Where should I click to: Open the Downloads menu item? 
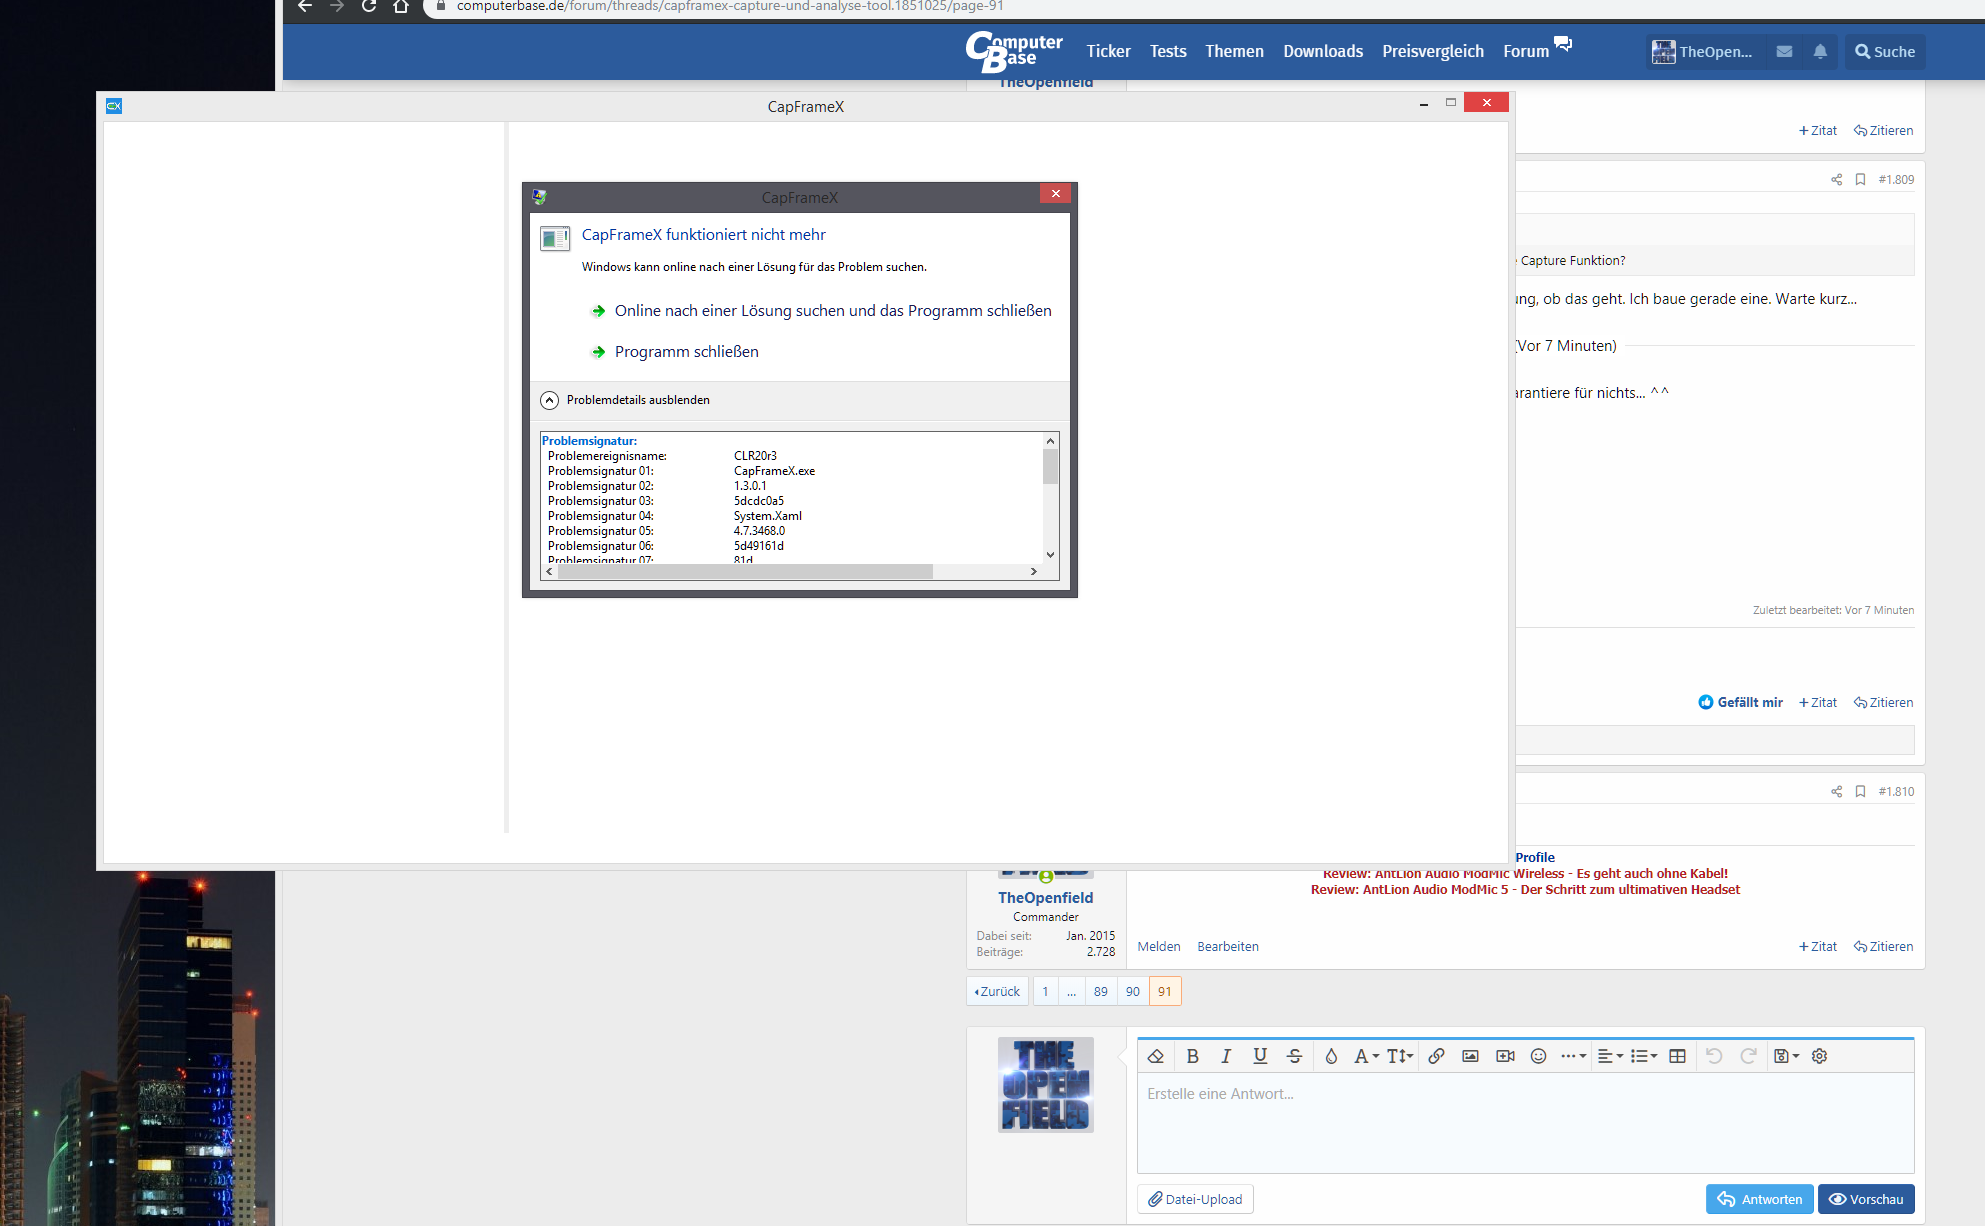1322,51
